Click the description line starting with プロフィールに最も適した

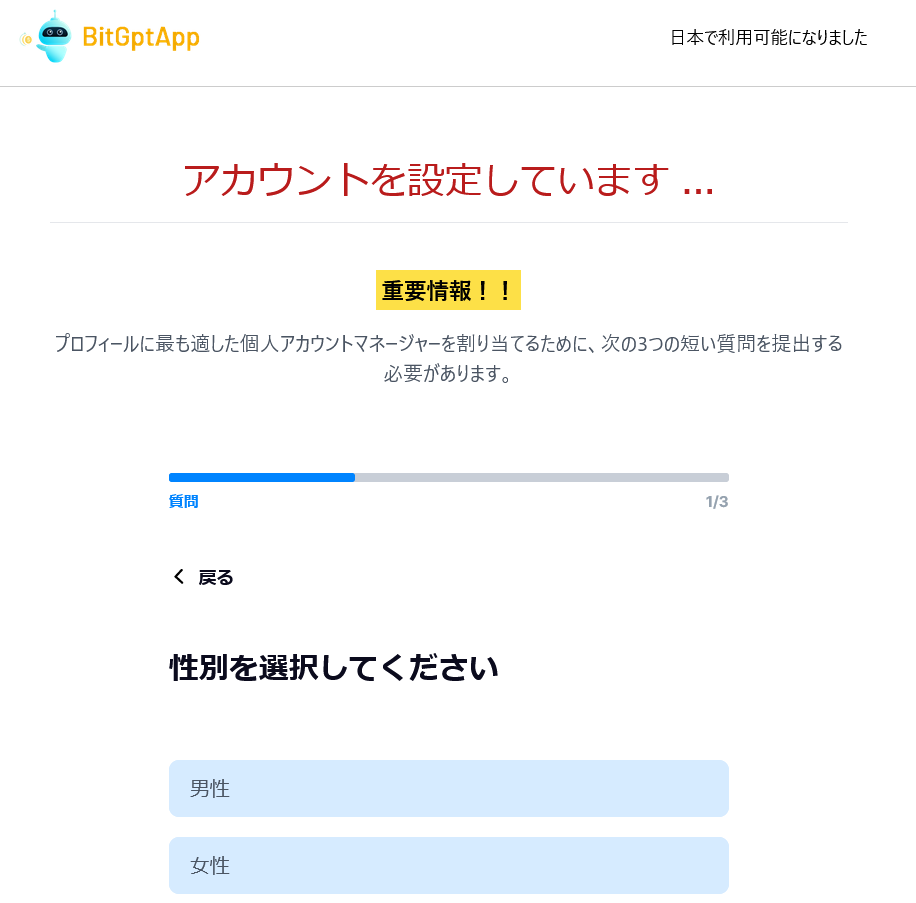pos(448,344)
